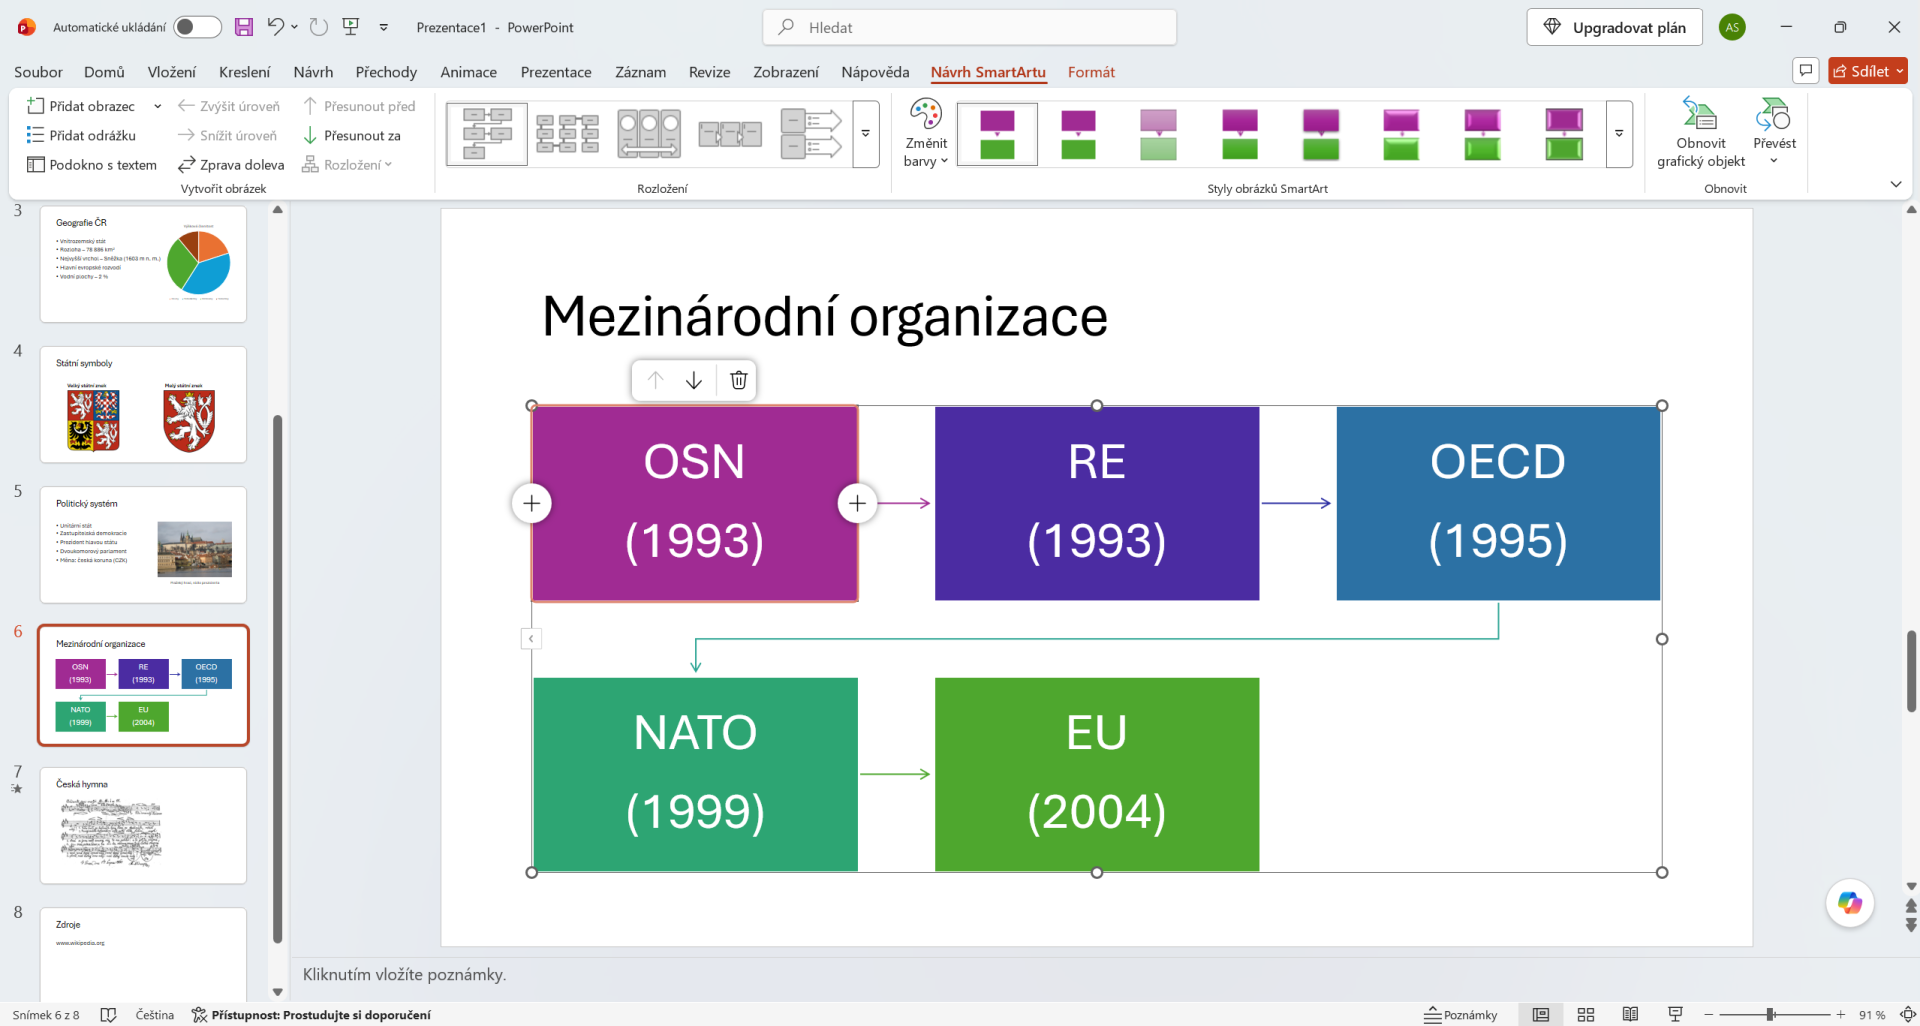The height and width of the screenshot is (1026, 1920).
Task: Open the Zobrazení tab
Action: pyautogui.click(x=786, y=72)
